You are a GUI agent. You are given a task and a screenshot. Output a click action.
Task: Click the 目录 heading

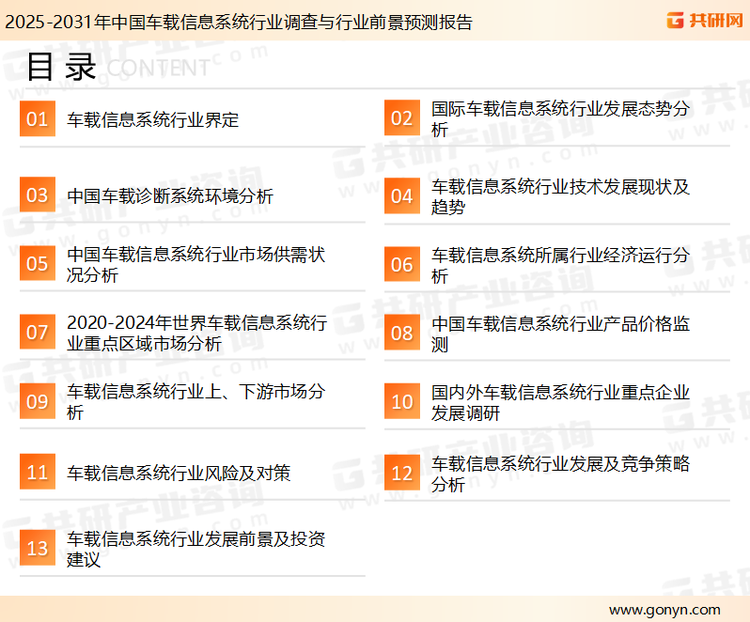[x=61, y=67]
